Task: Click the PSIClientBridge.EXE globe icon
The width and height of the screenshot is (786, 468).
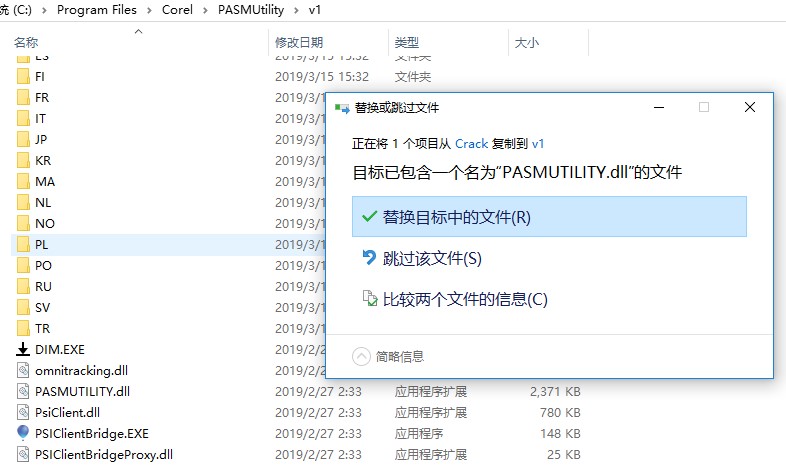Action: [24, 433]
